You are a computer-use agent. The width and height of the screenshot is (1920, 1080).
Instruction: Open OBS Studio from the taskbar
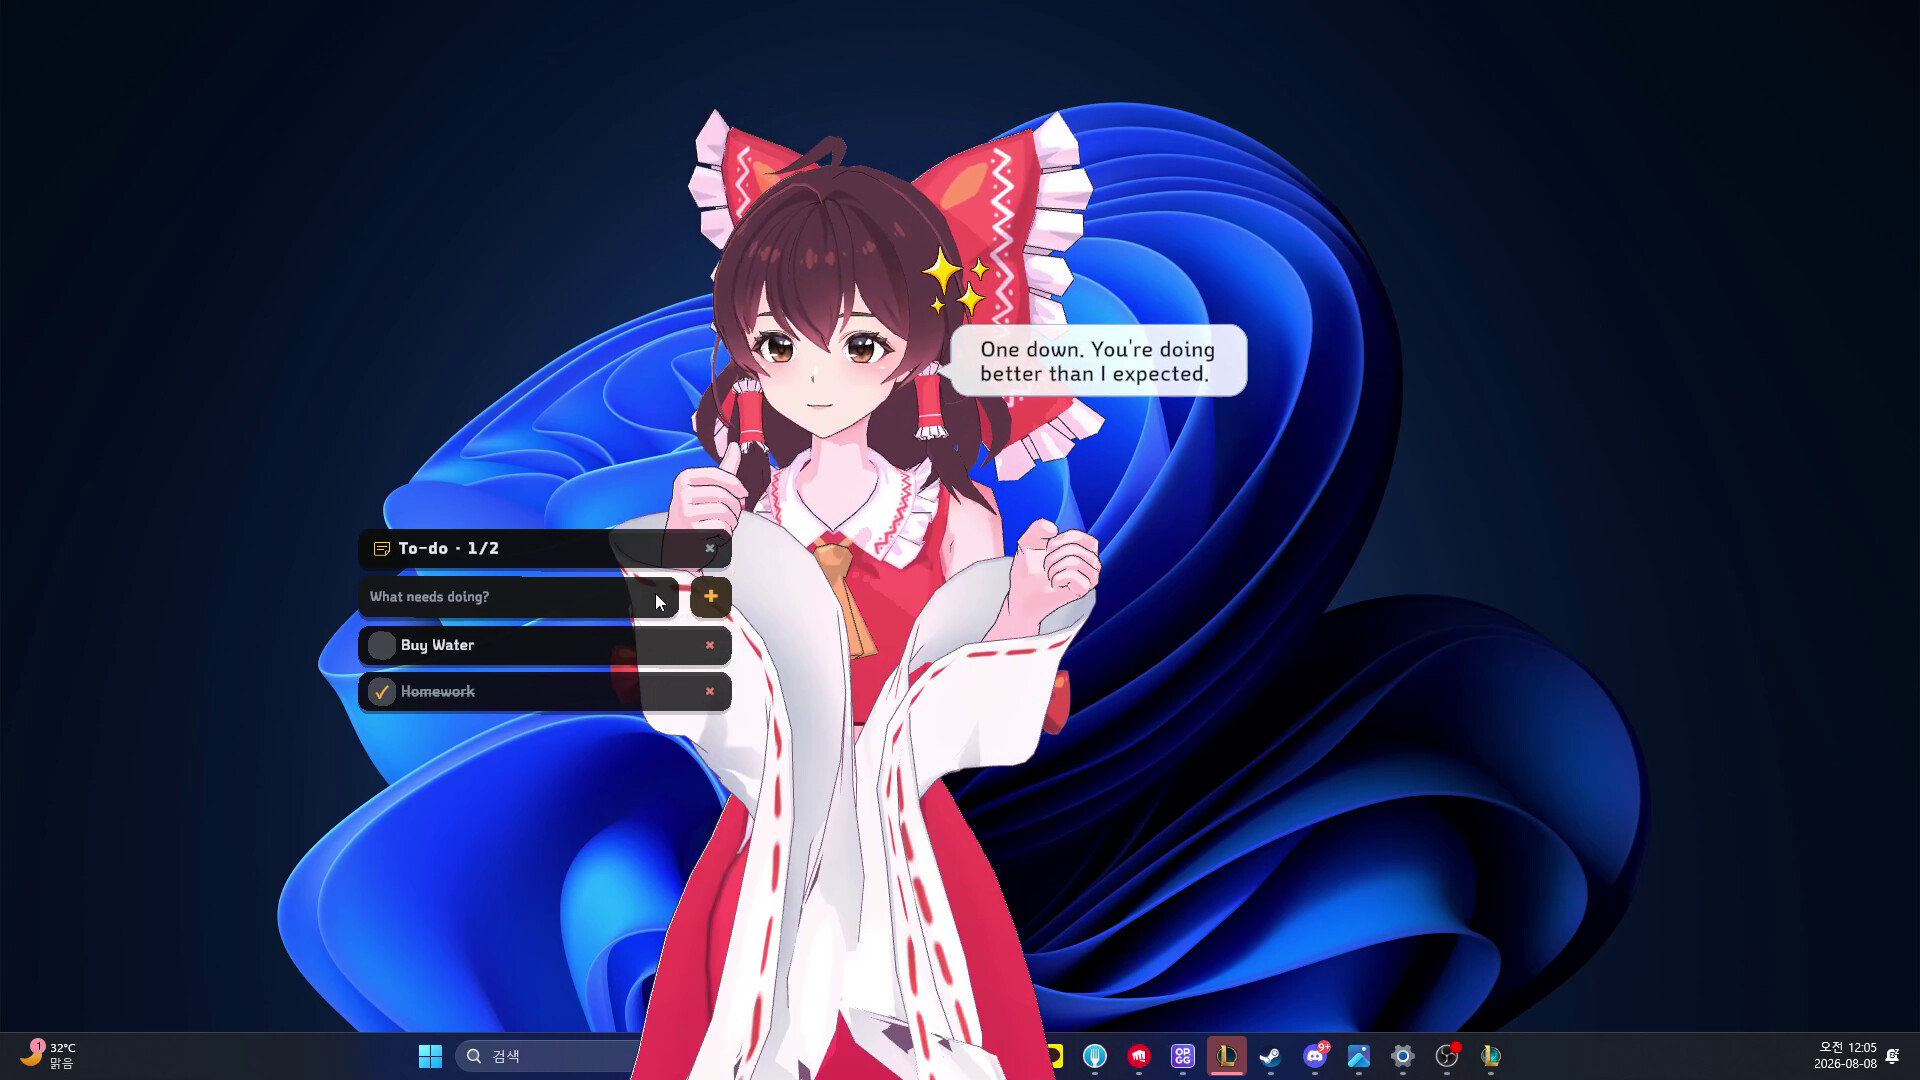(1447, 1056)
